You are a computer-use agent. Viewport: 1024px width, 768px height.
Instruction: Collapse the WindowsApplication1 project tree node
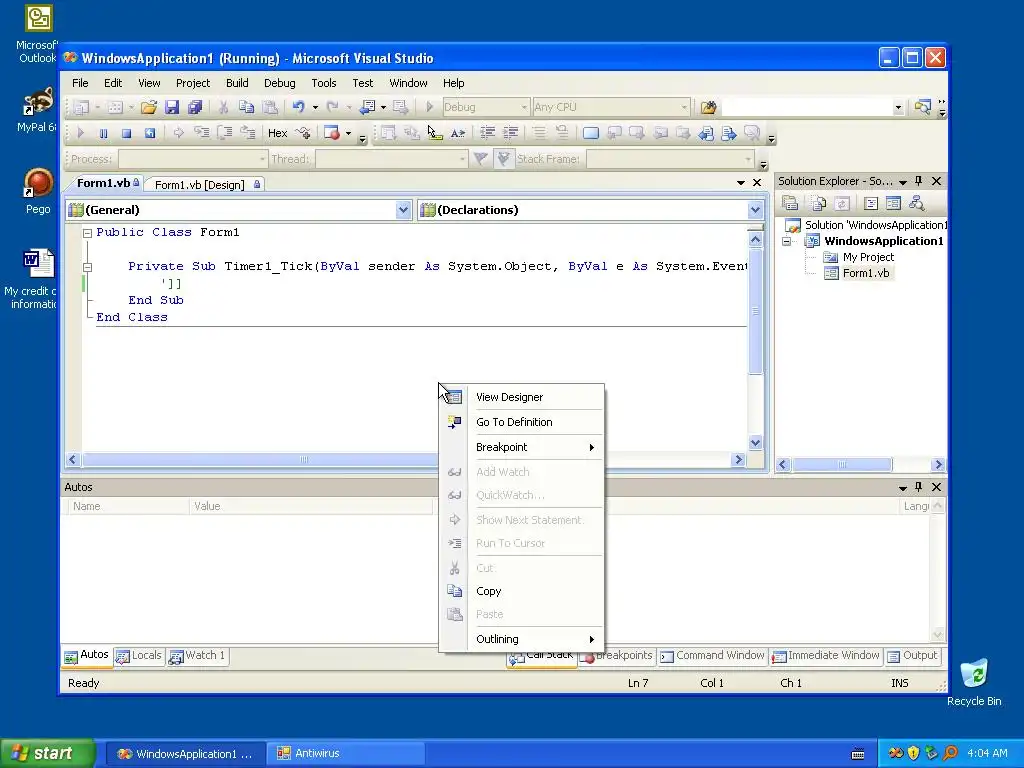787,241
